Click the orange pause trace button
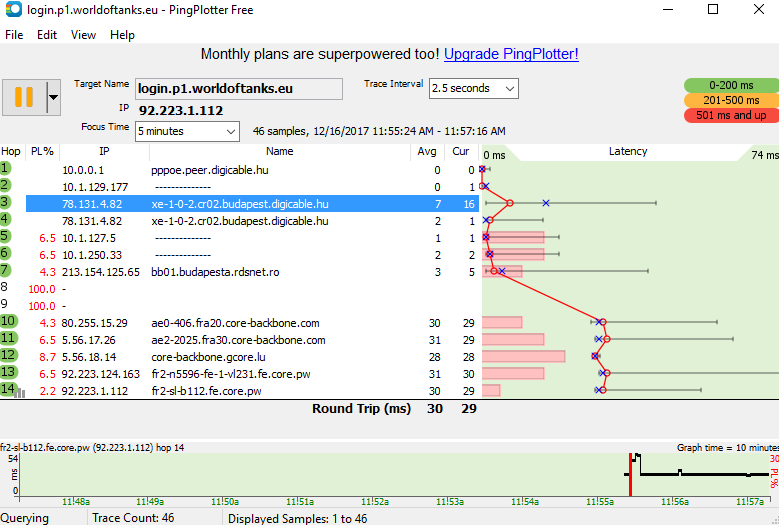Image resolution: width=779 pixels, height=525 pixels. (x=23, y=98)
